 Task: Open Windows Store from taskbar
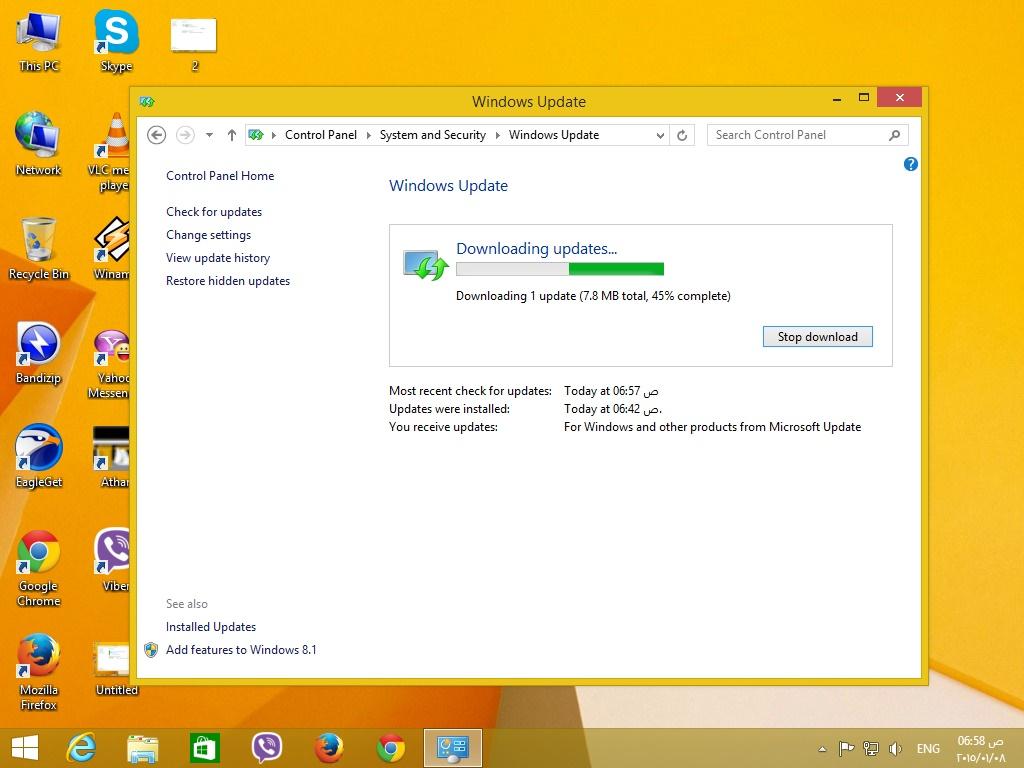[x=204, y=748]
